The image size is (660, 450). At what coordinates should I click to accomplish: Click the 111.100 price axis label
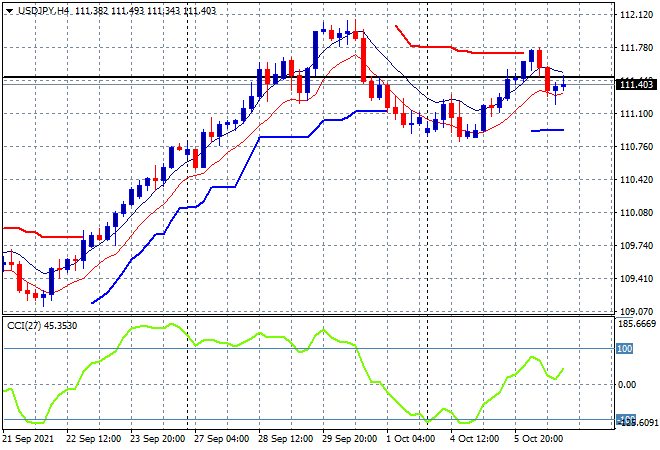[636, 114]
